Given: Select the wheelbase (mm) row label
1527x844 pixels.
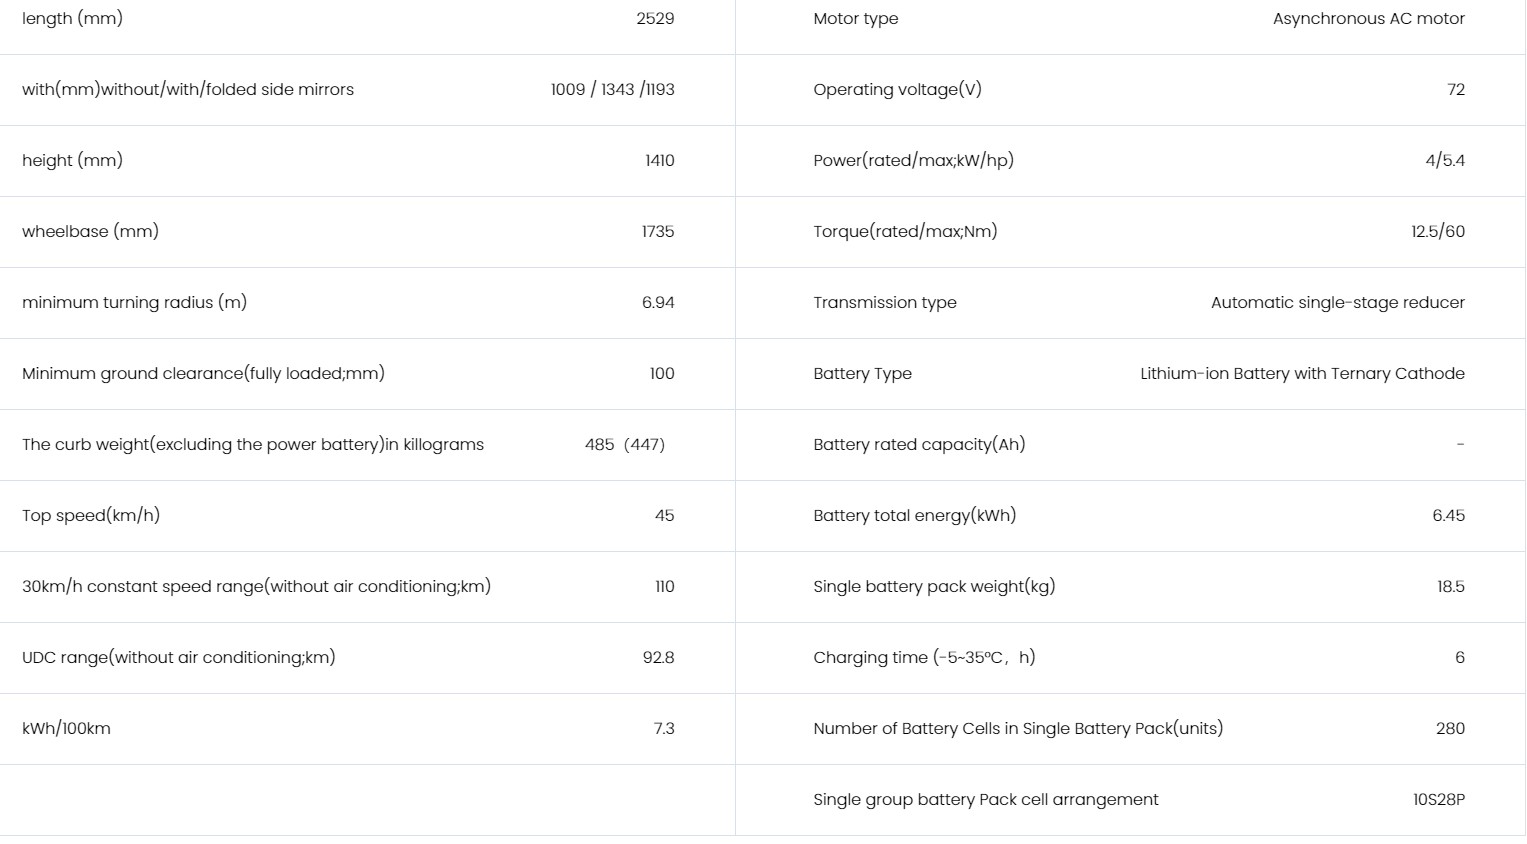Looking at the screenshot, I should click(90, 232).
